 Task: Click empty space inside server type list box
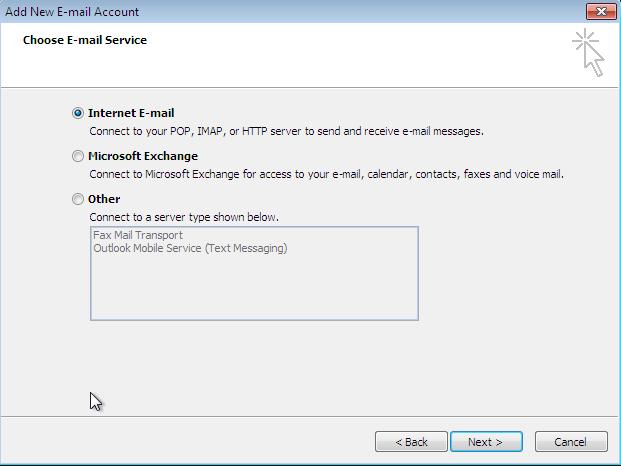(254, 289)
